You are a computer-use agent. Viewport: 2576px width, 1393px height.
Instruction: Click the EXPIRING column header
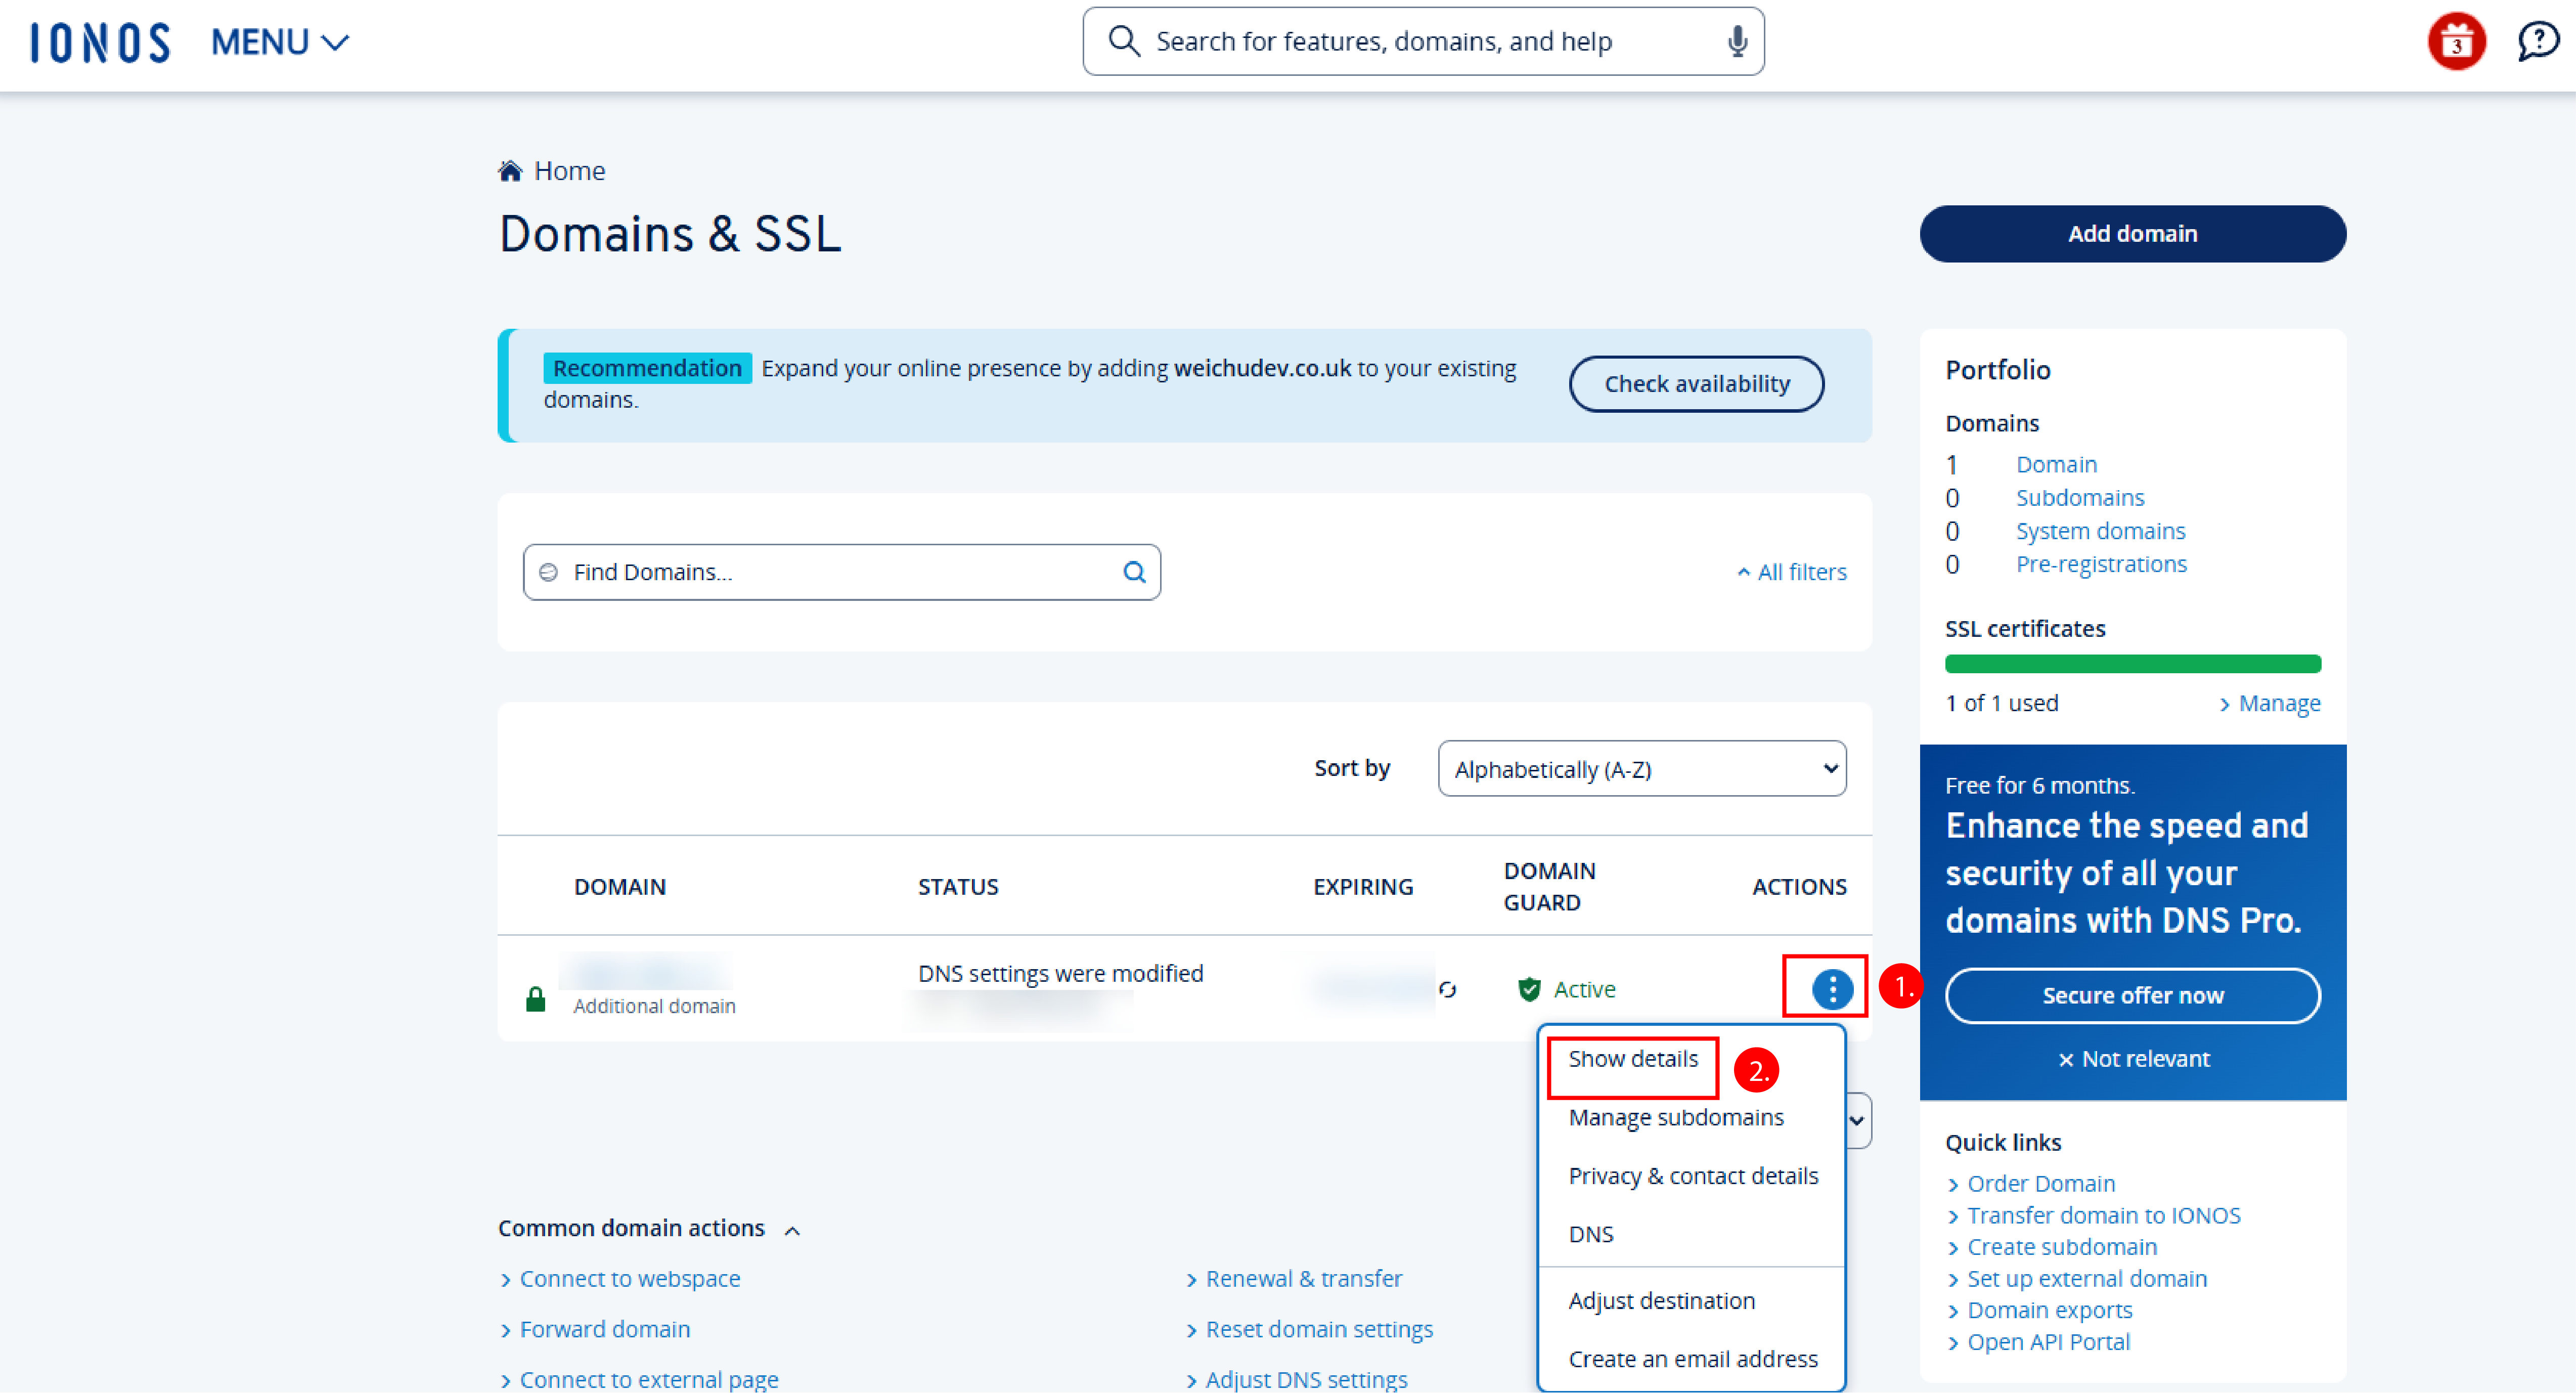[1362, 887]
